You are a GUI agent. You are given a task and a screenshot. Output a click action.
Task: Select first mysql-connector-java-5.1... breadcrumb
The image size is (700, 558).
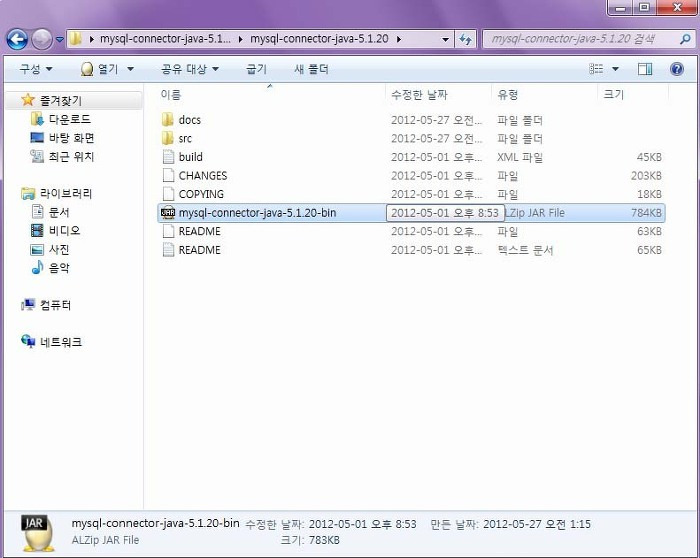(x=165, y=39)
